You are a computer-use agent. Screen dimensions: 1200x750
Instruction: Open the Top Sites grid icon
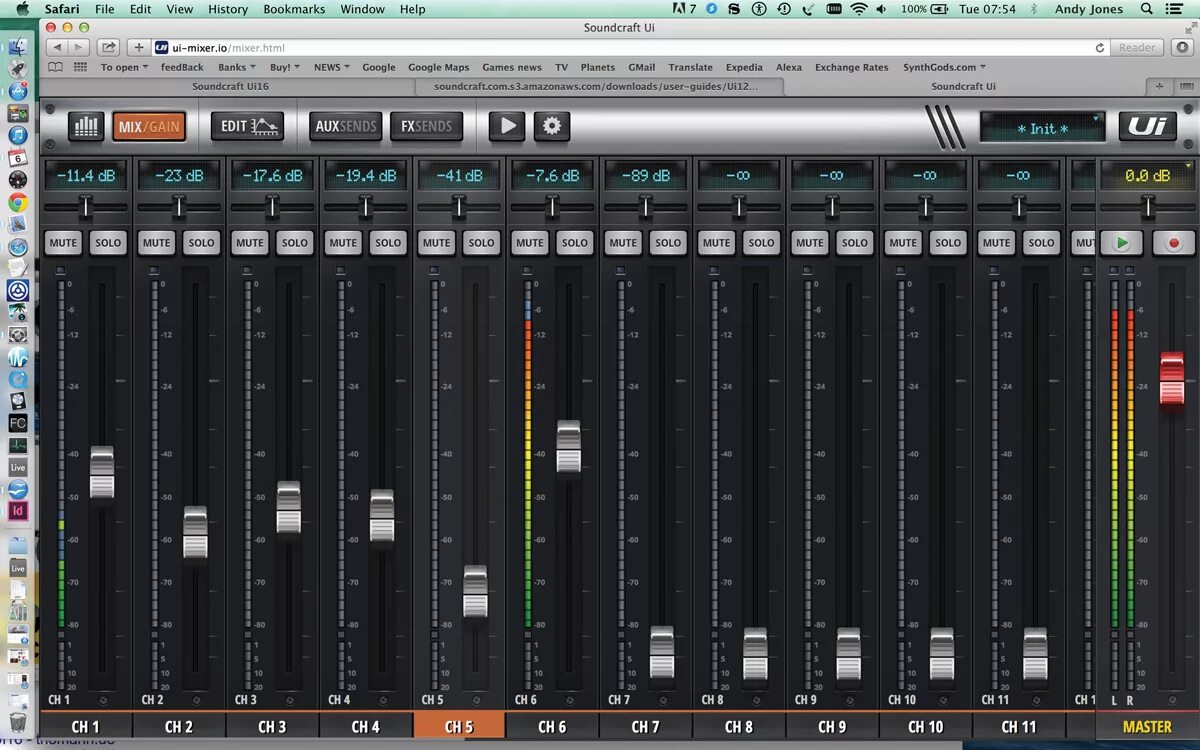[x=80, y=67]
